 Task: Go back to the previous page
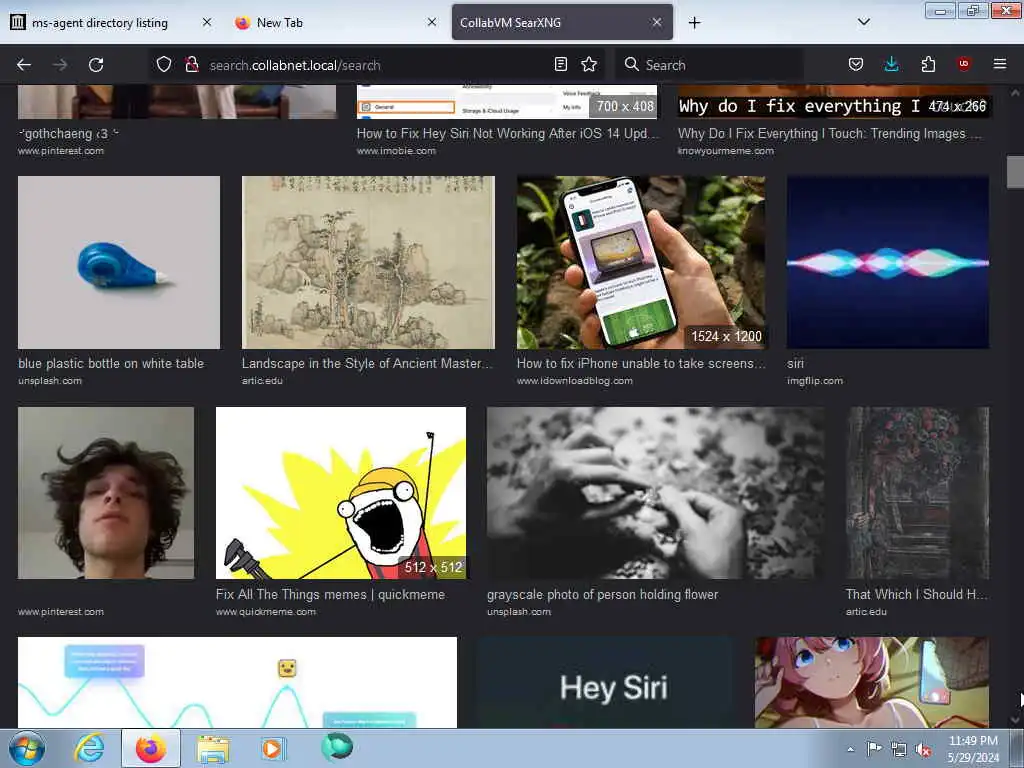click(x=24, y=65)
